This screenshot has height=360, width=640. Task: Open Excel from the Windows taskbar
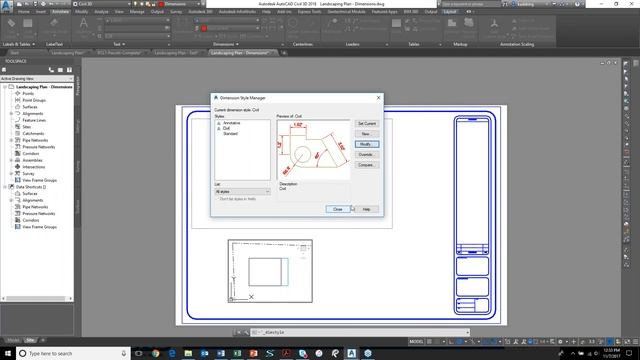coord(237,353)
